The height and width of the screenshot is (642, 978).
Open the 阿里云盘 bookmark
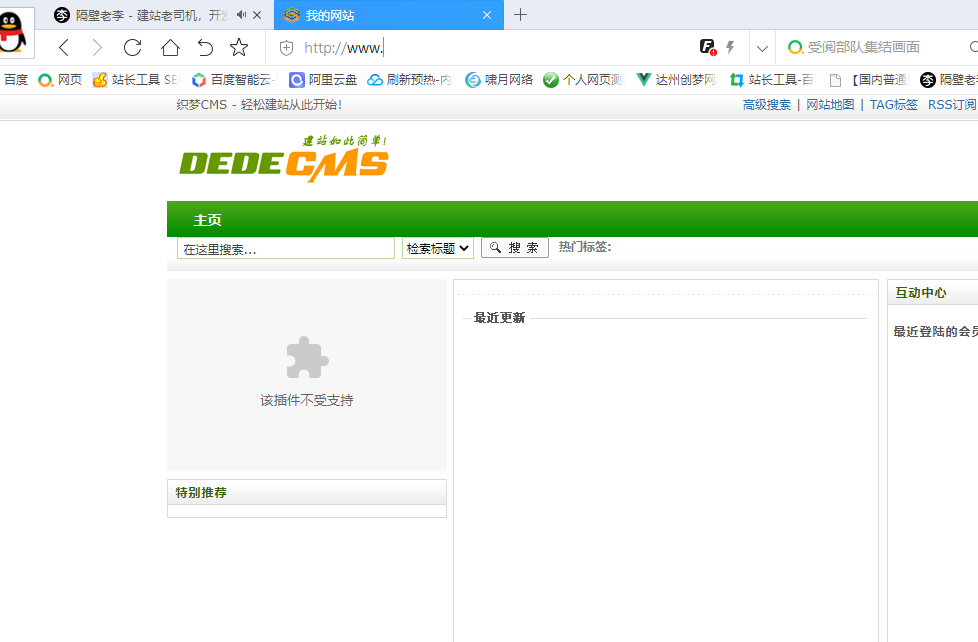(323, 80)
